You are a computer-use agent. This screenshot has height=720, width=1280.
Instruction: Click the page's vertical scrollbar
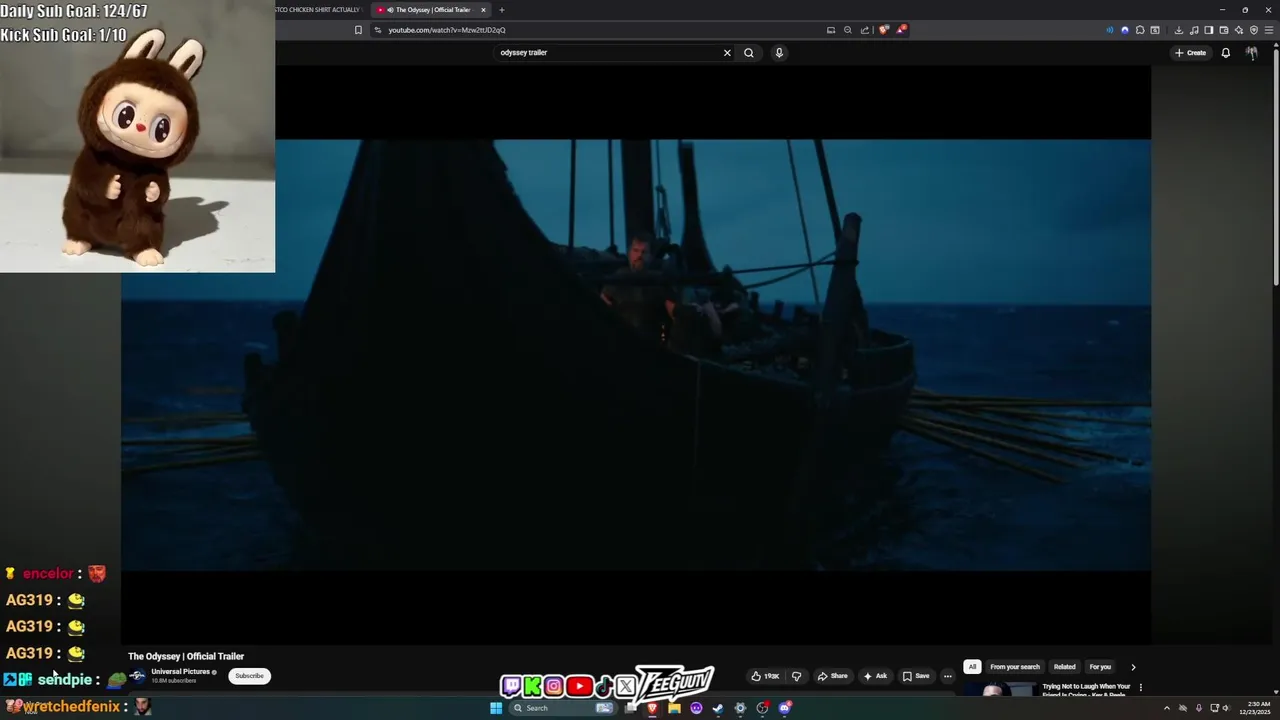(1275, 170)
